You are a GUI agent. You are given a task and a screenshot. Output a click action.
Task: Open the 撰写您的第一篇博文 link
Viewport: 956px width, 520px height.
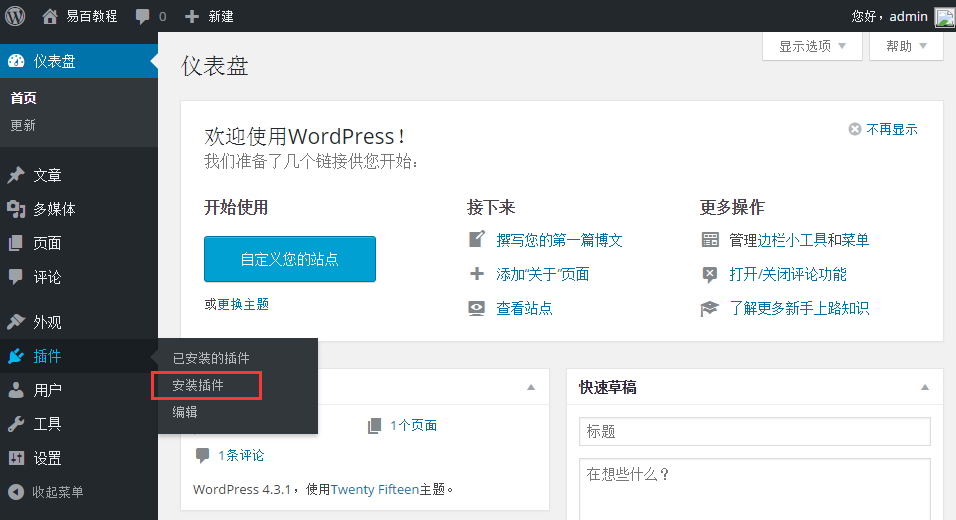tap(559, 240)
